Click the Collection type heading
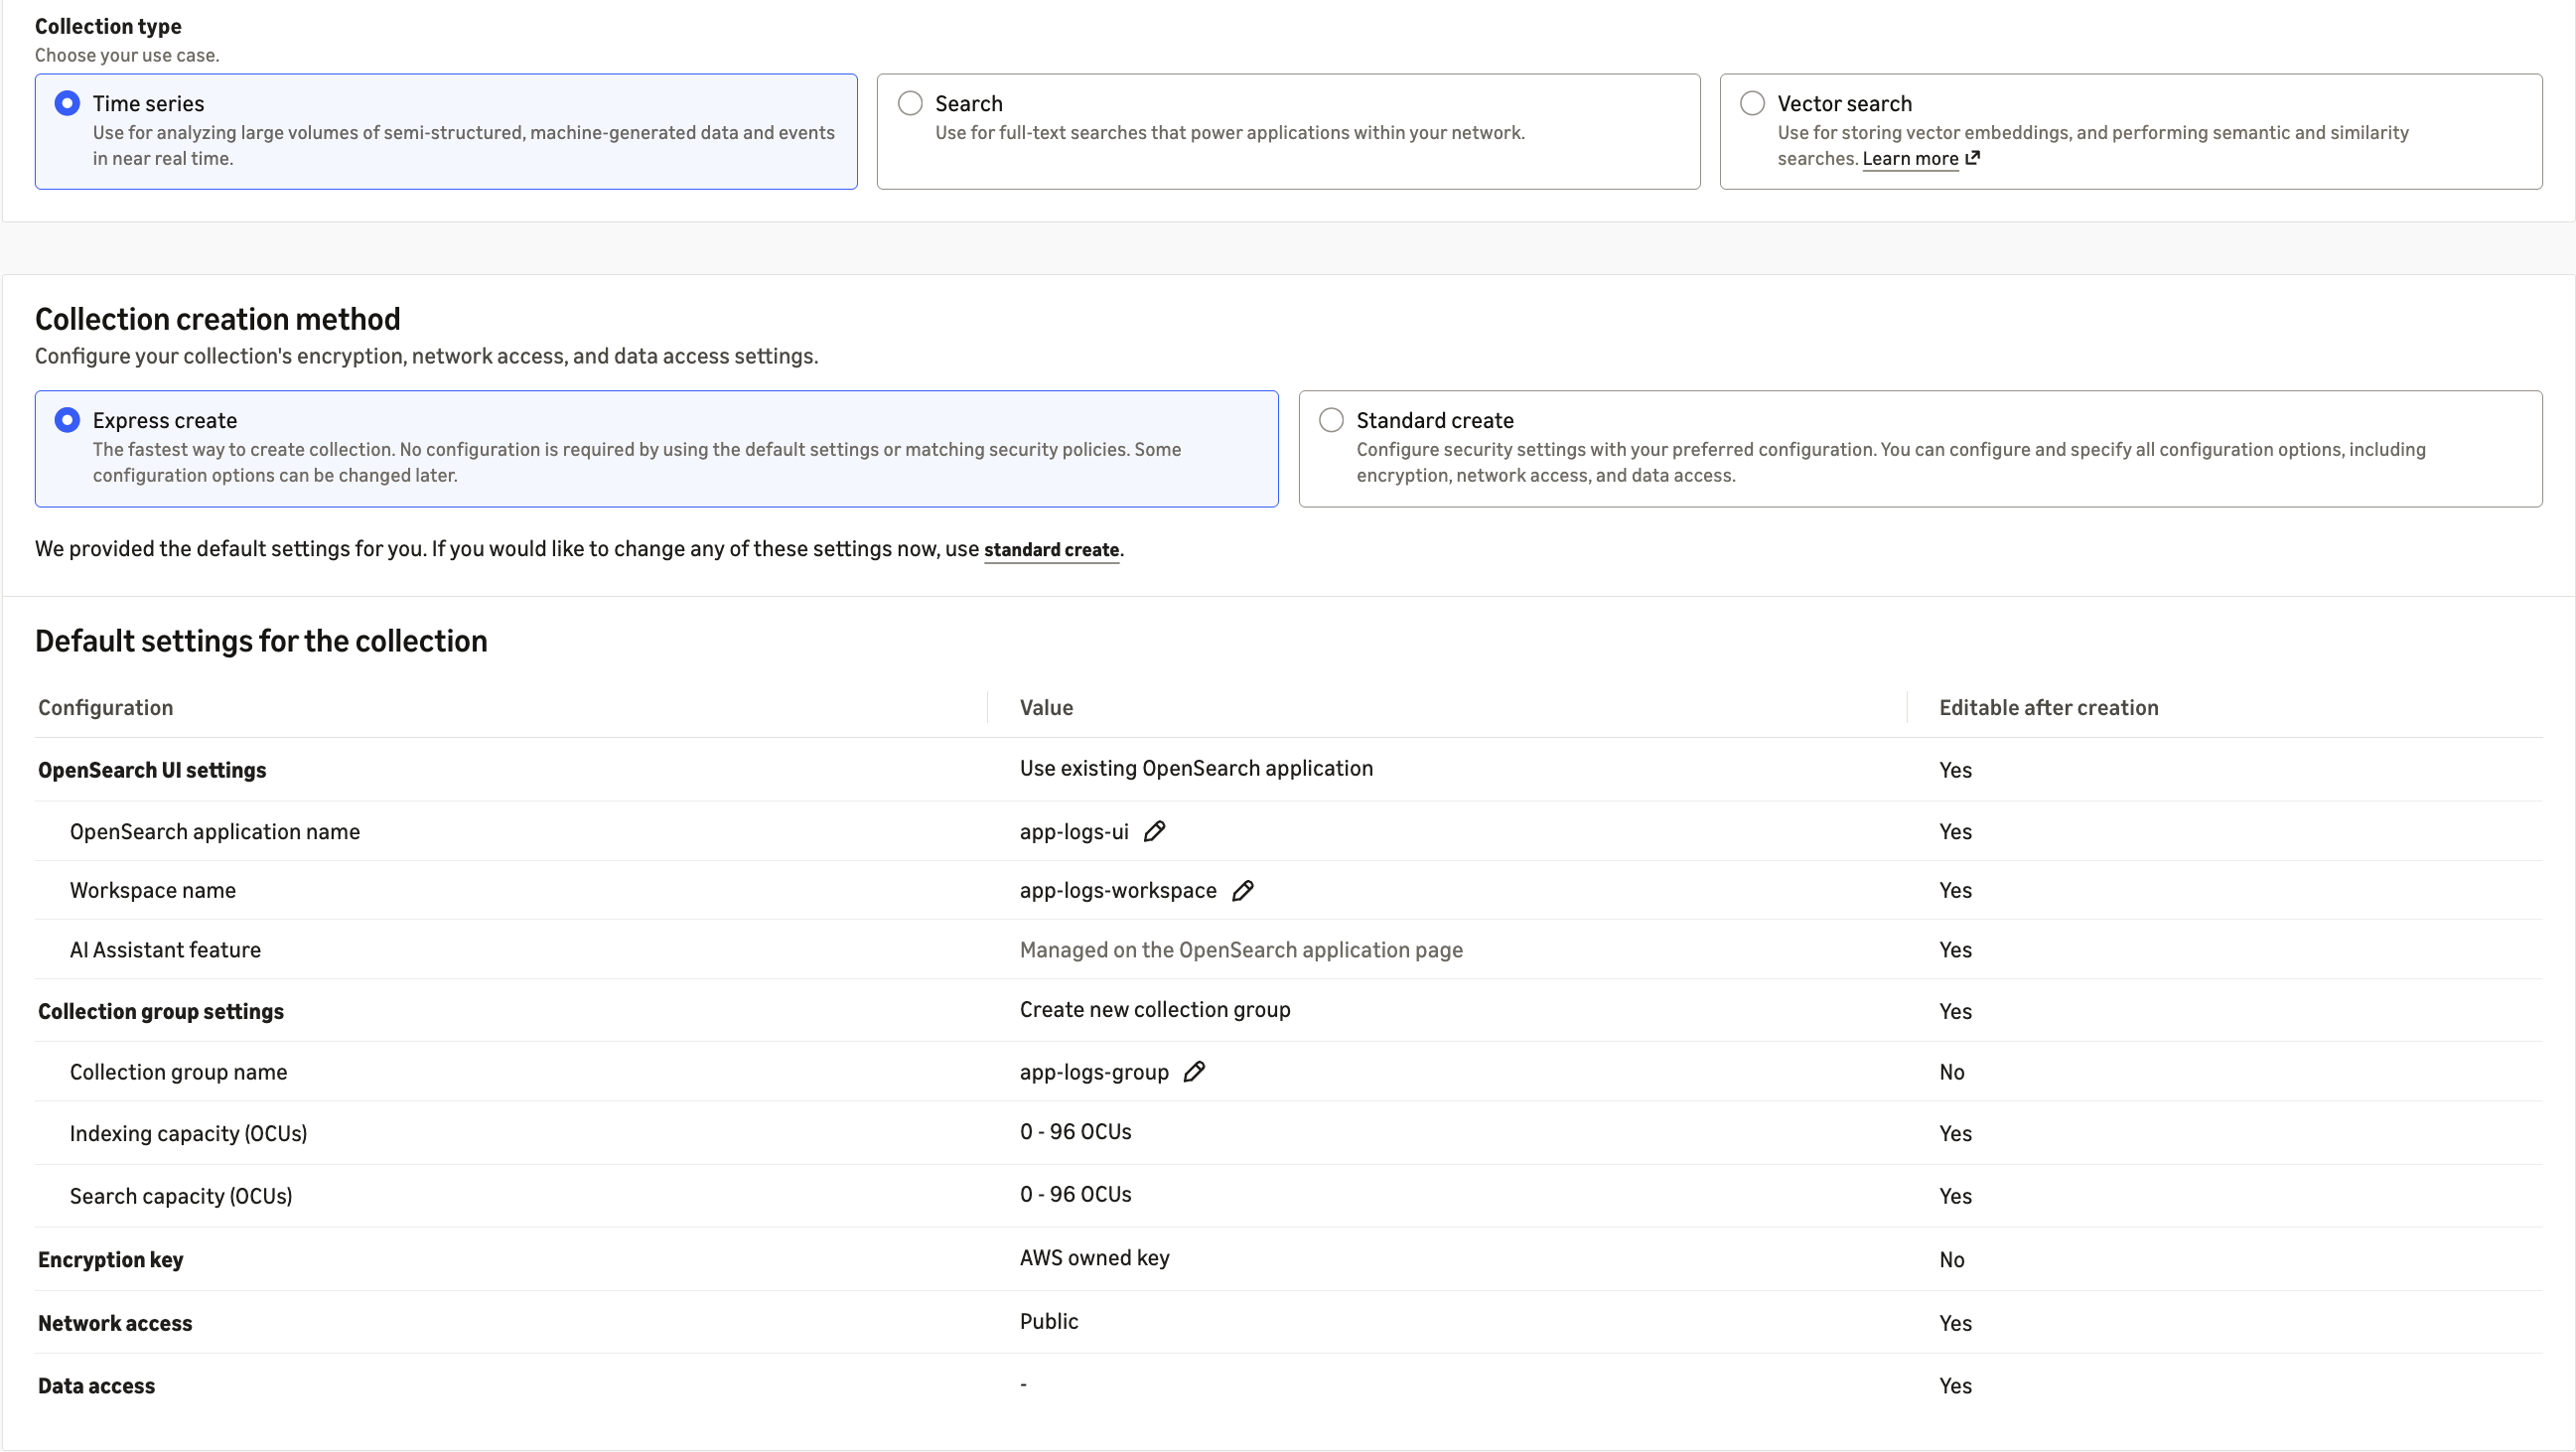This screenshot has width=2576, height=1452. (x=108, y=26)
